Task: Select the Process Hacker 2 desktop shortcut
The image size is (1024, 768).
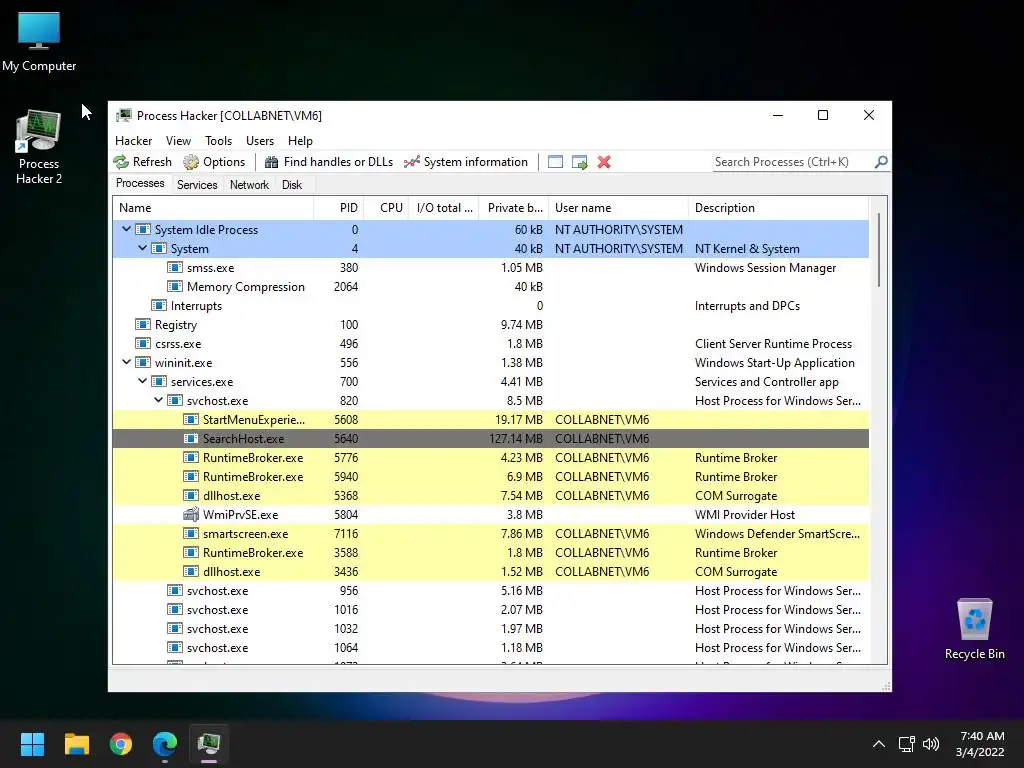Action: tap(39, 147)
